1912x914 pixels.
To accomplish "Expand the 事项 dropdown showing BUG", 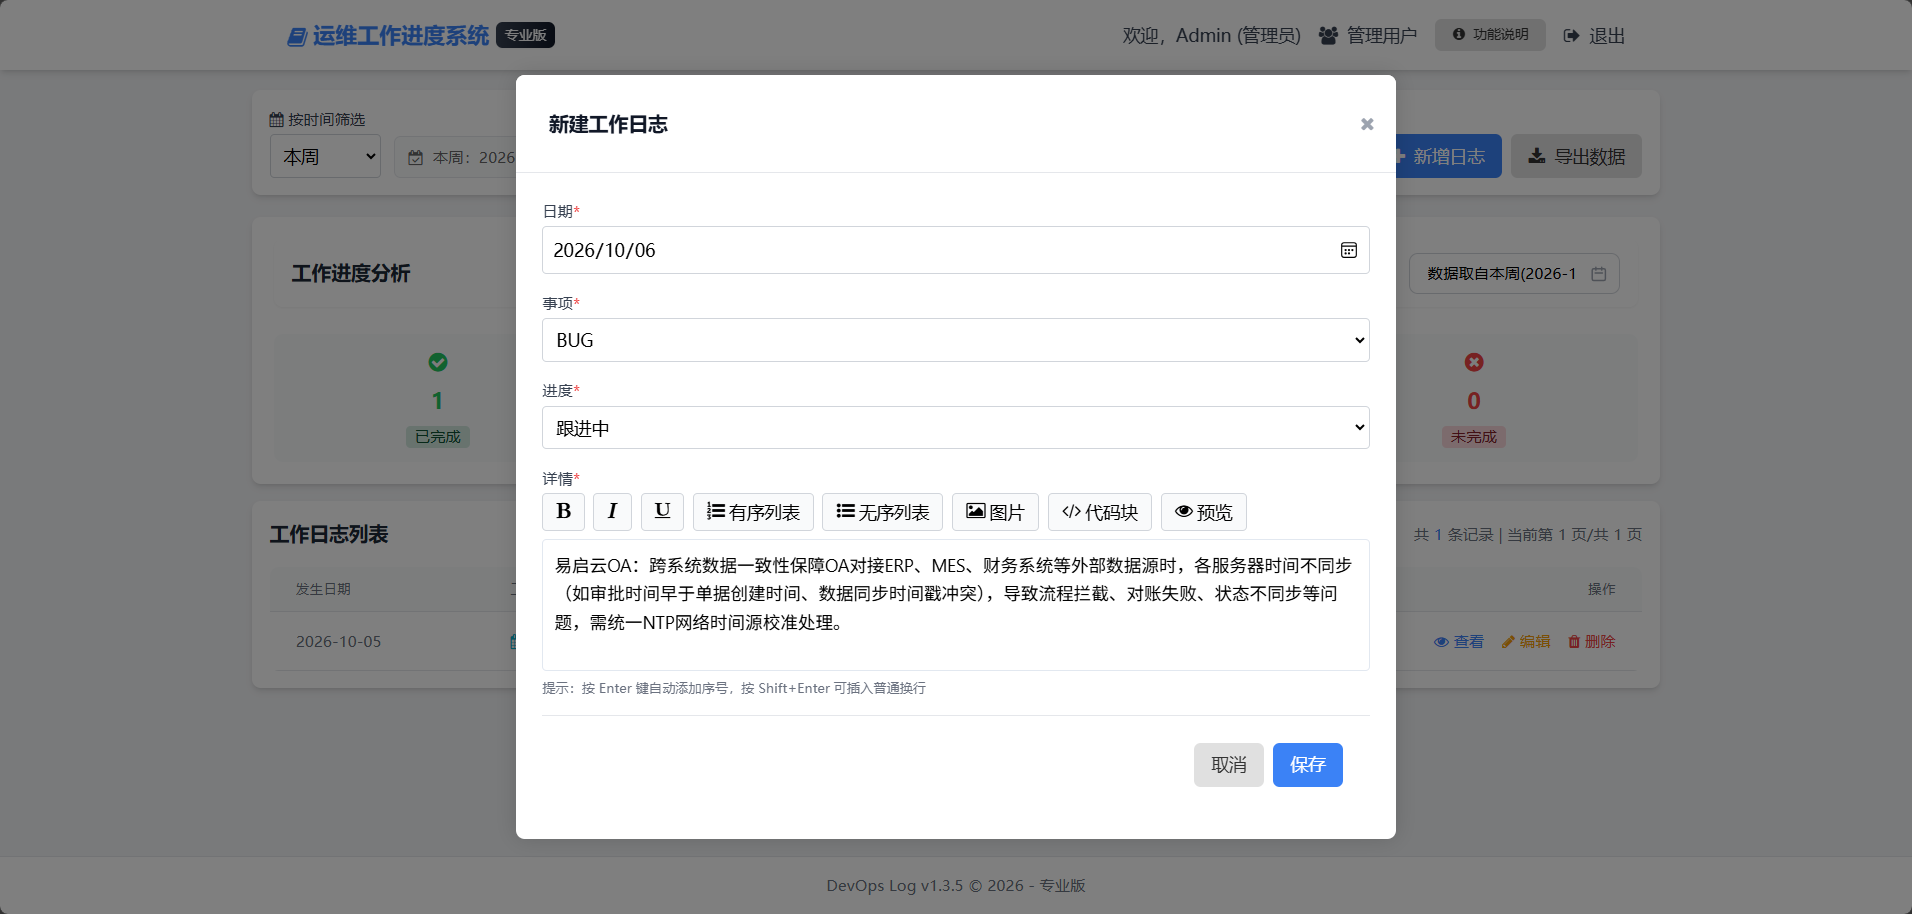I will [955, 340].
